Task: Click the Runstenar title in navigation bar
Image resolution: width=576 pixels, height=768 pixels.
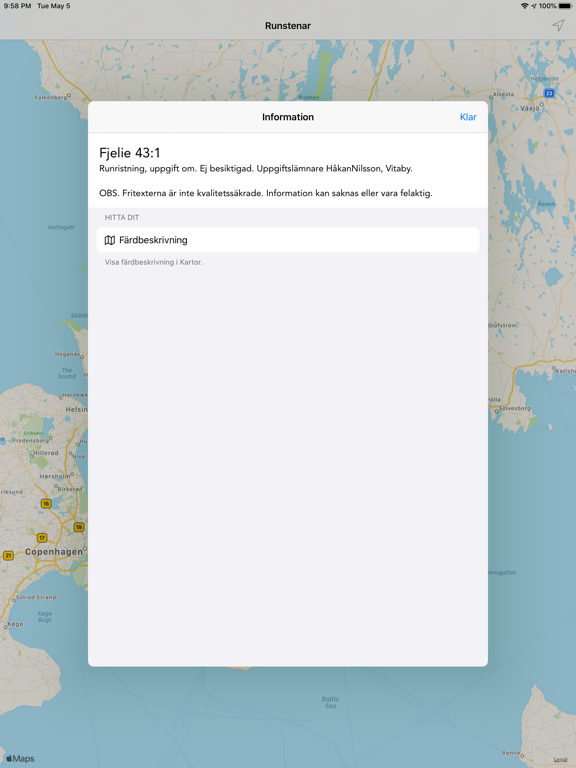Action: [x=288, y=25]
